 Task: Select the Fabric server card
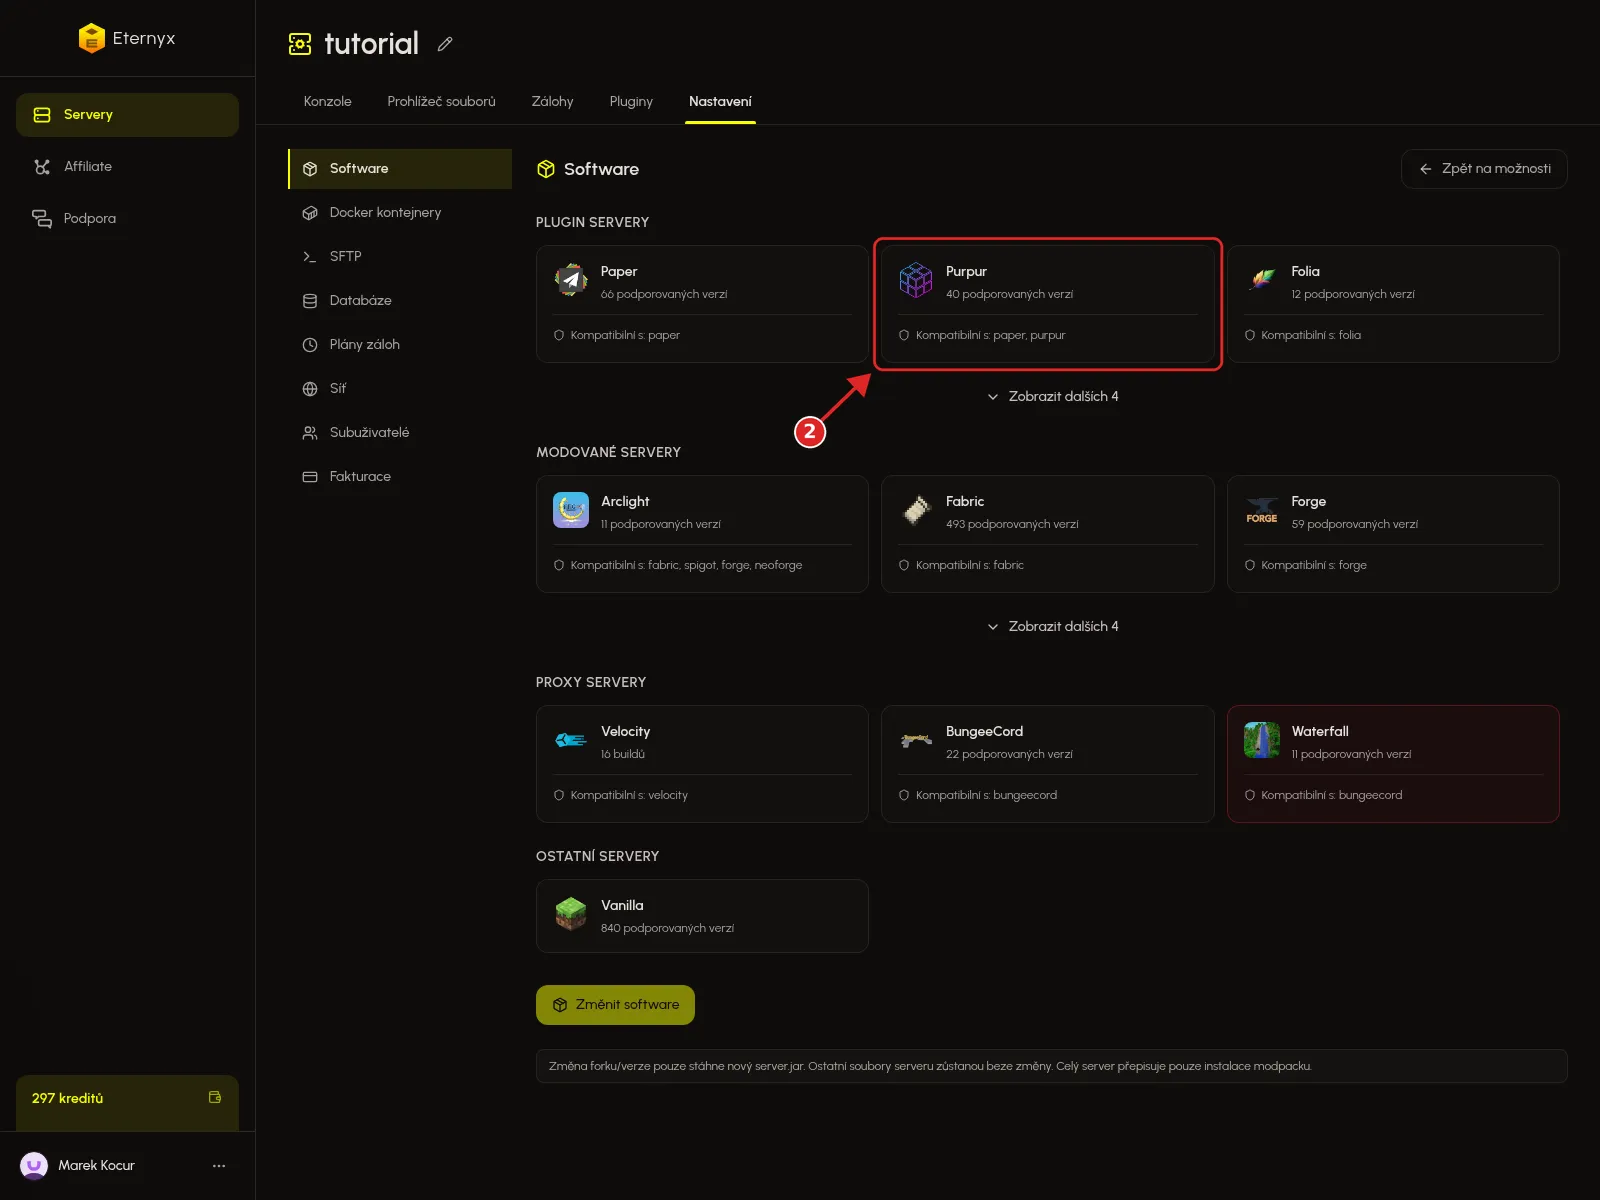coord(1047,534)
